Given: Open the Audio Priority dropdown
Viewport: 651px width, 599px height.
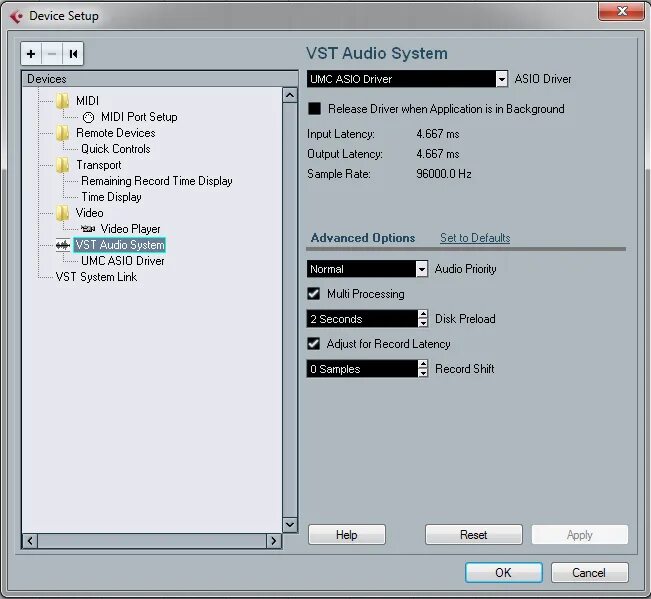Looking at the screenshot, I should click(x=421, y=269).
